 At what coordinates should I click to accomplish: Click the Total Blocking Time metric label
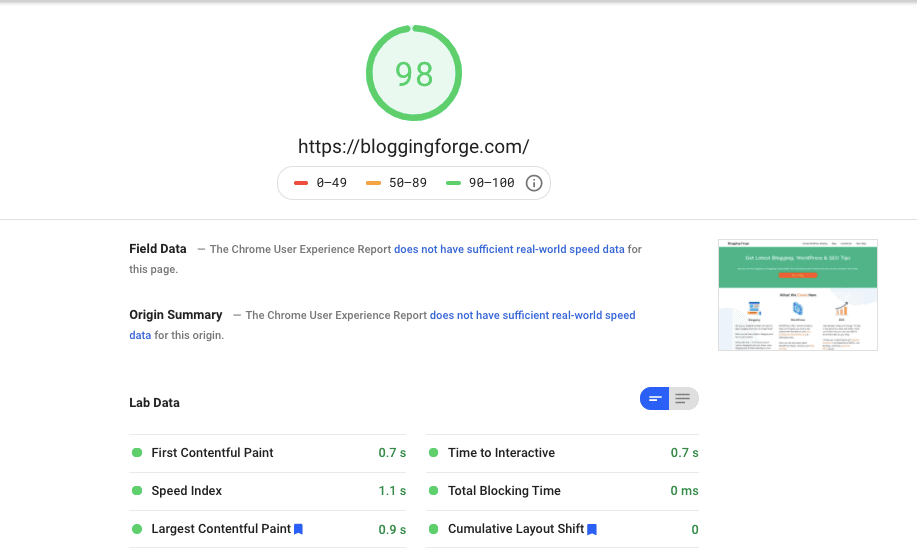click(x=504, y=491)
